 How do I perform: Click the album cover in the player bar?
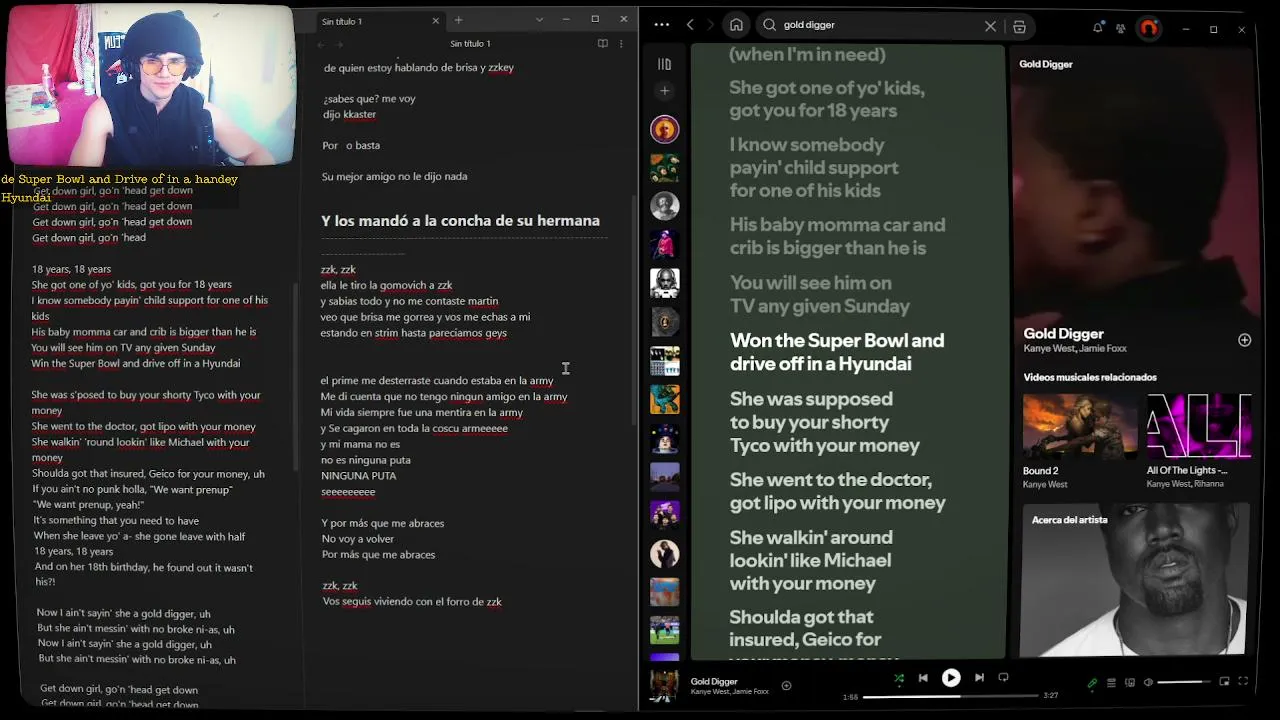click(x=664, y=686)
